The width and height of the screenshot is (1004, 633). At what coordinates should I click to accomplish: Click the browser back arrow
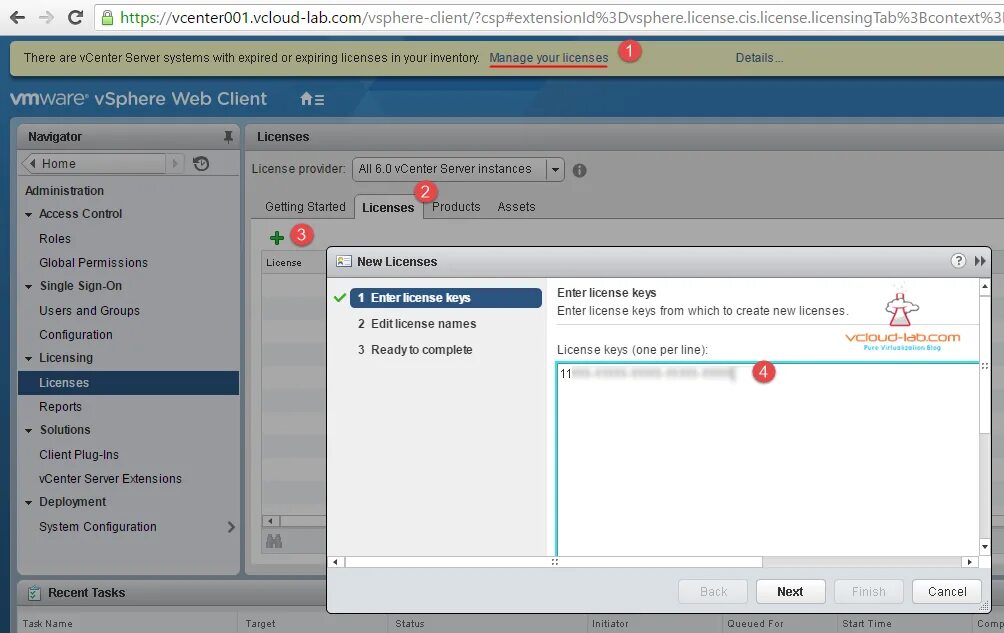click(16, 17)
